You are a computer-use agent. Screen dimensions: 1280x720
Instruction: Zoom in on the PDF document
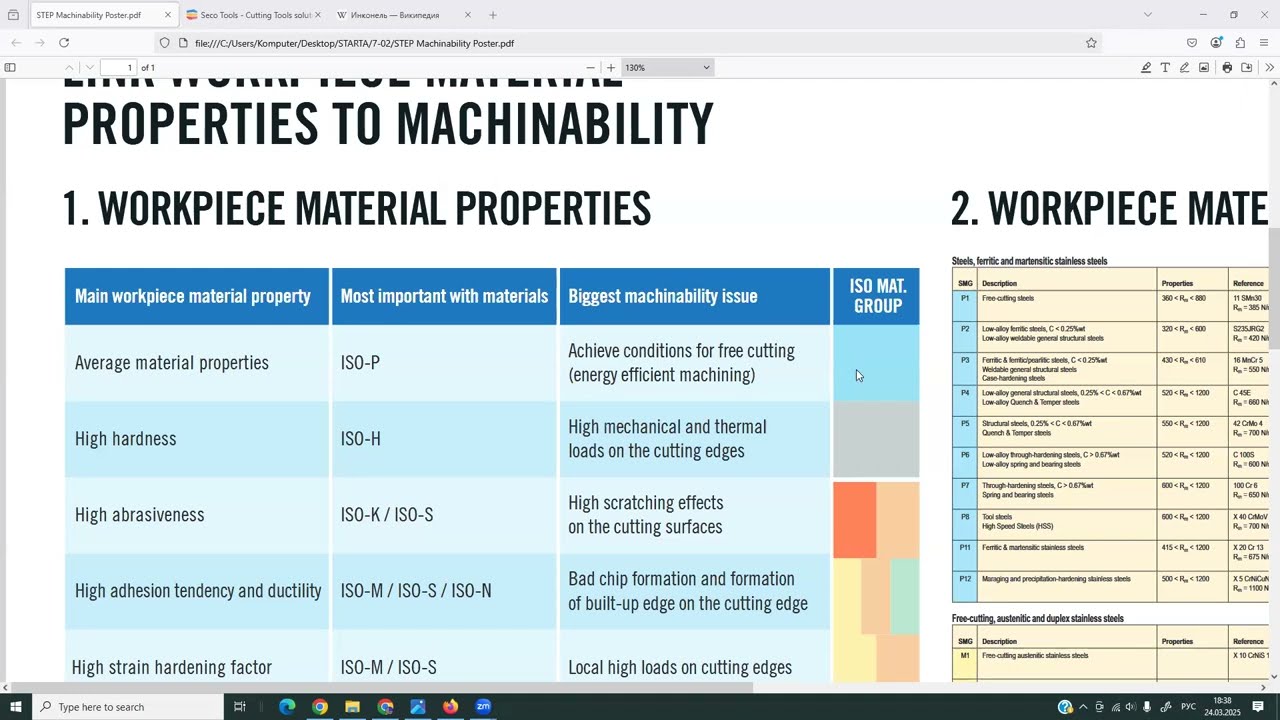point(611,68)
